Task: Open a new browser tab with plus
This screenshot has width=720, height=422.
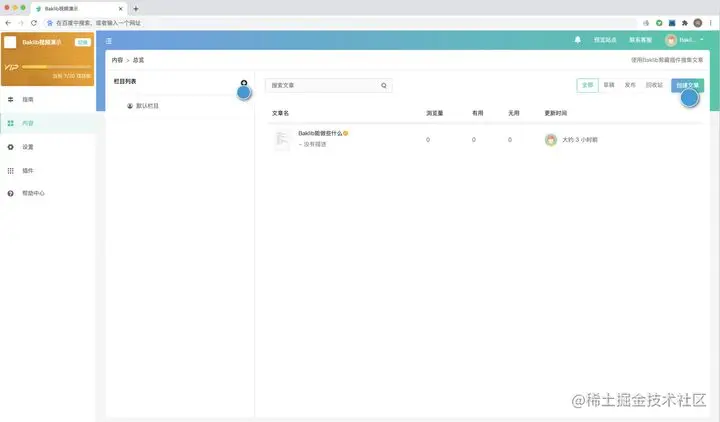Action: coord(136,9)
